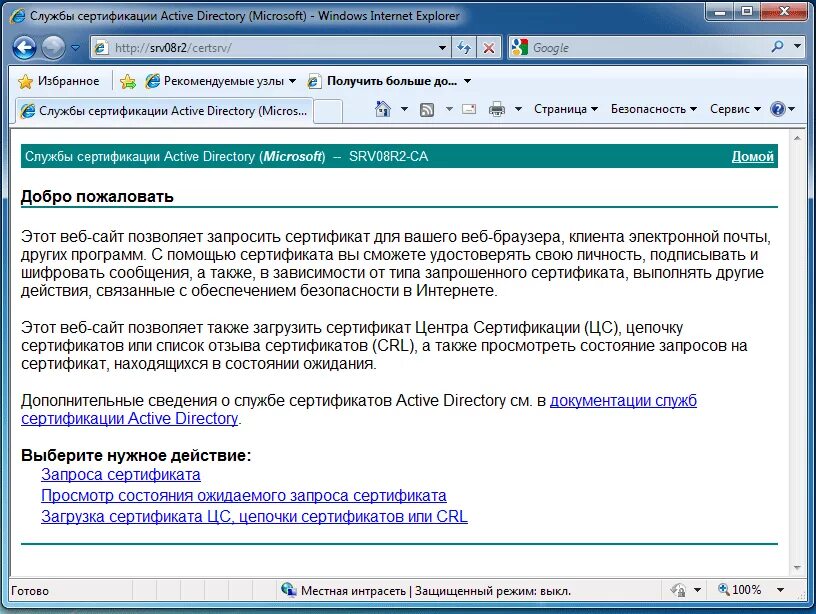Viewport: 816px width, 614px height.
Task: Click the search magnifier icon
Action: (777, 47)
